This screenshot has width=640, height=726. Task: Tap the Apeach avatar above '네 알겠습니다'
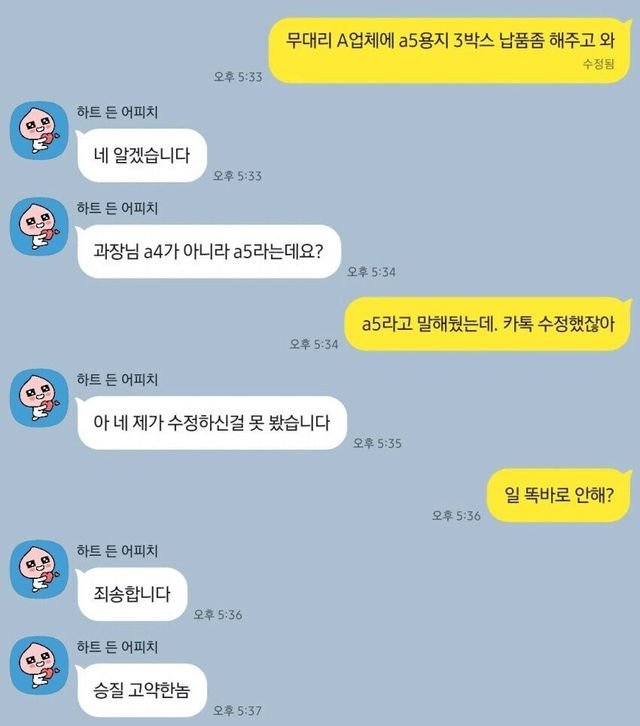(x=39, y=131)
